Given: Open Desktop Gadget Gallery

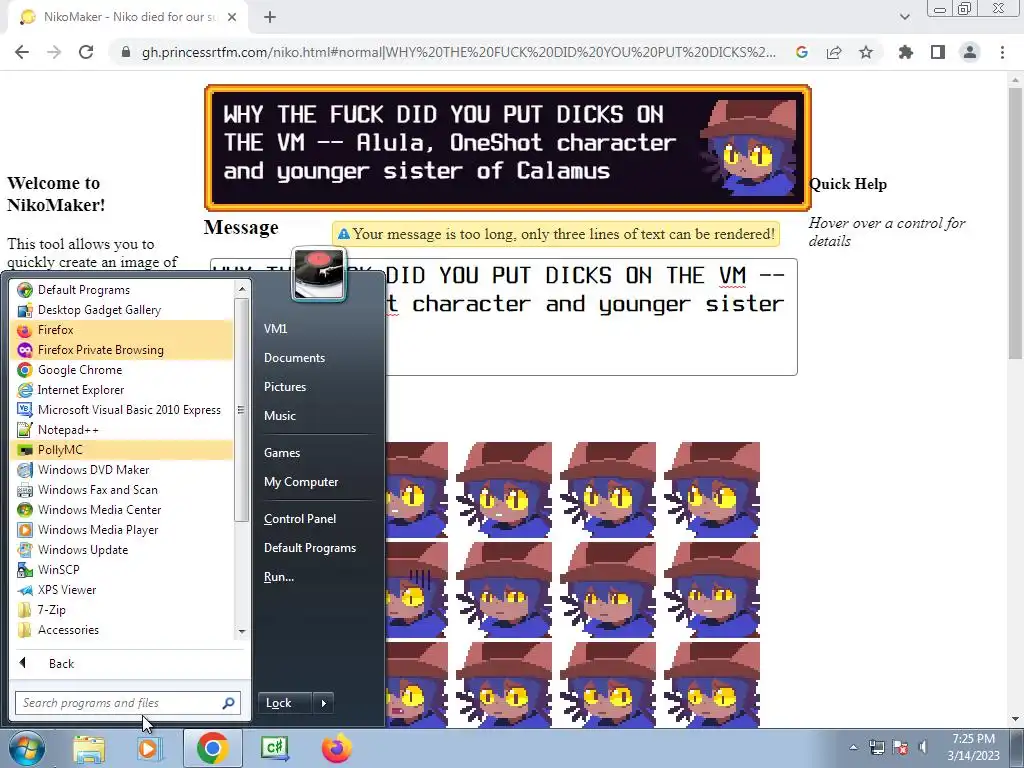Looking at the screenshot, I should coord(121,310).
